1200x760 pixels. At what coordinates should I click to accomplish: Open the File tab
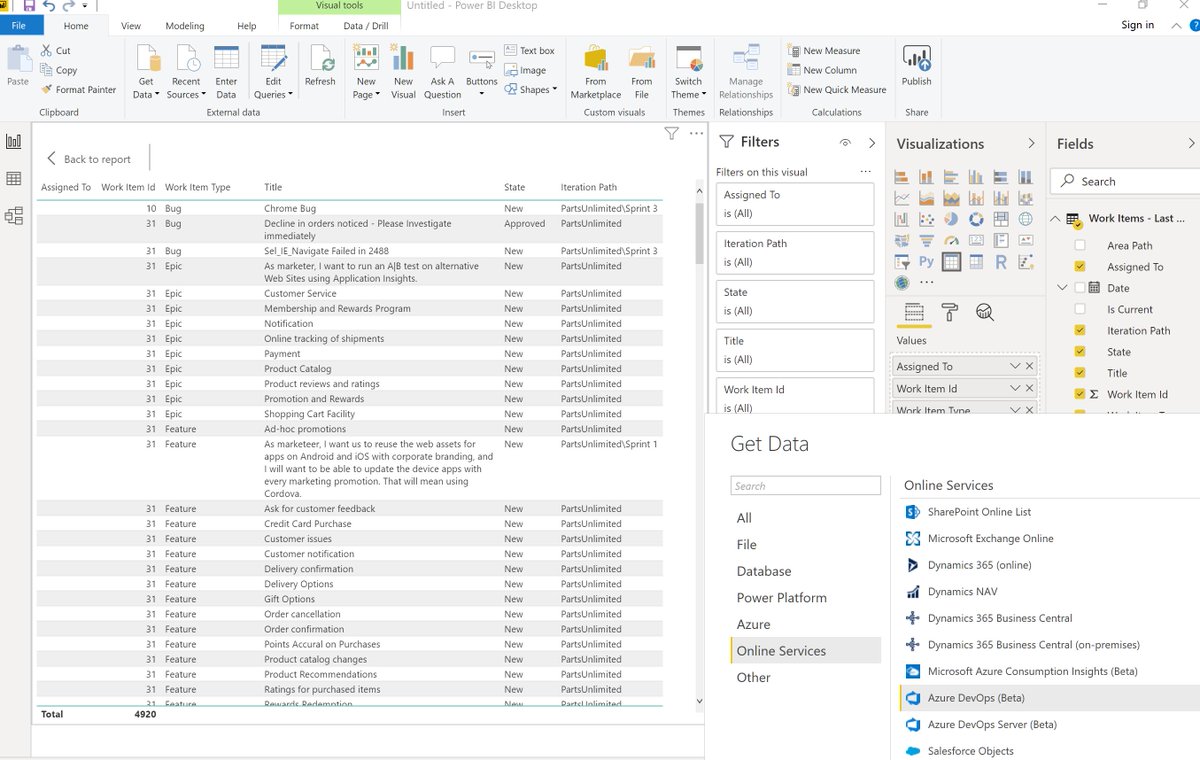coord(19,26)
